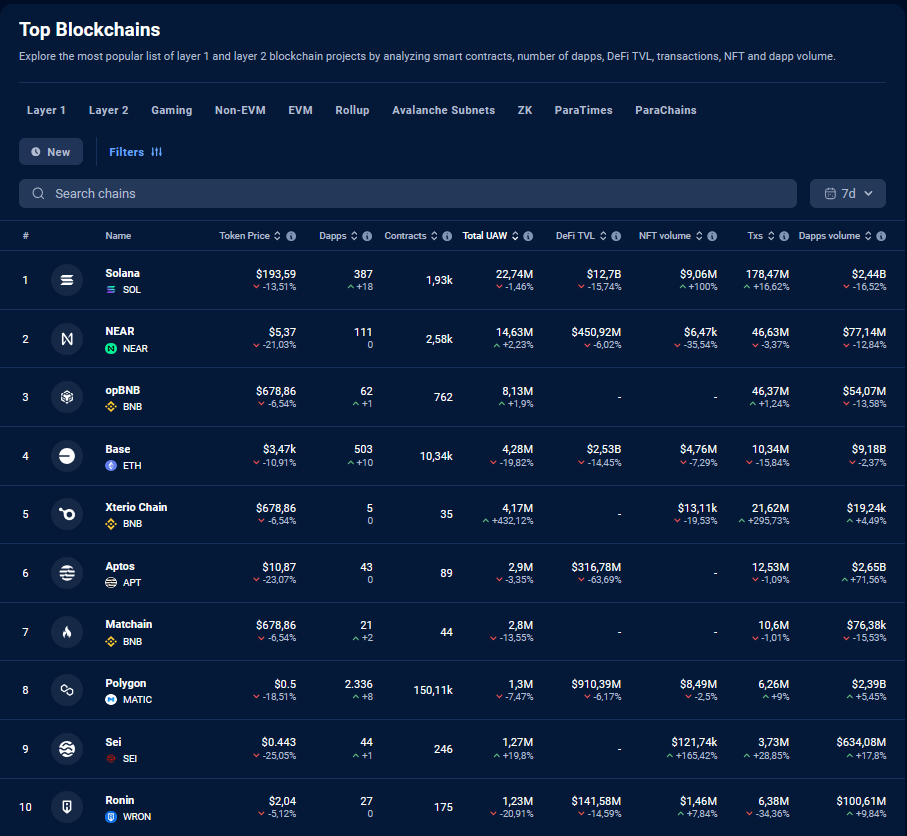Click the NFT volume info icon
907x836 pixels.
712,236
